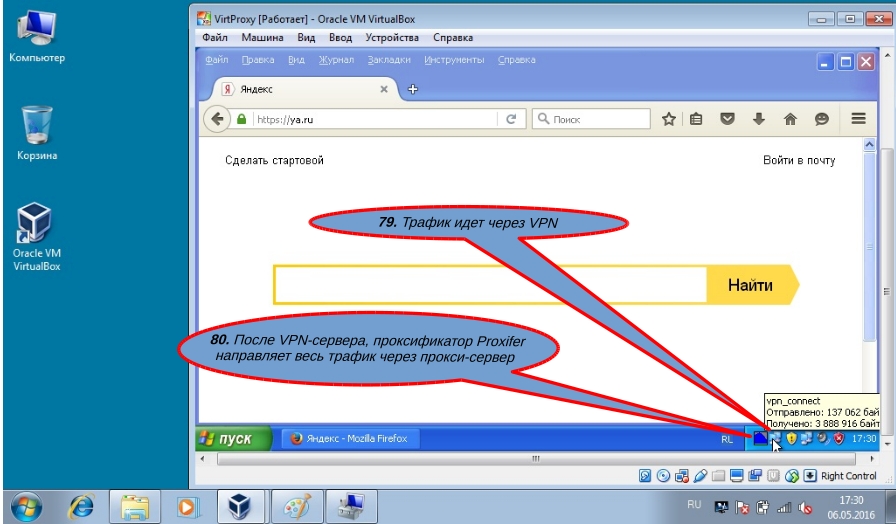Click VirtualBox CPU virtualization chip icon
This screenshot has height=524, width=896.
[773, 475]
